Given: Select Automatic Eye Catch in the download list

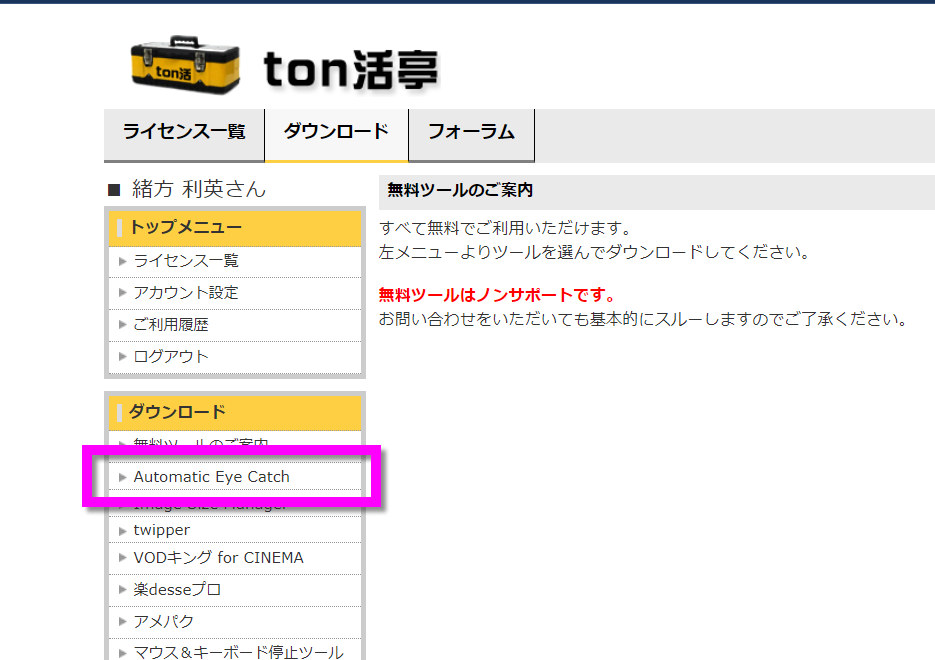Looking at the screenshot, I should 211,477.
